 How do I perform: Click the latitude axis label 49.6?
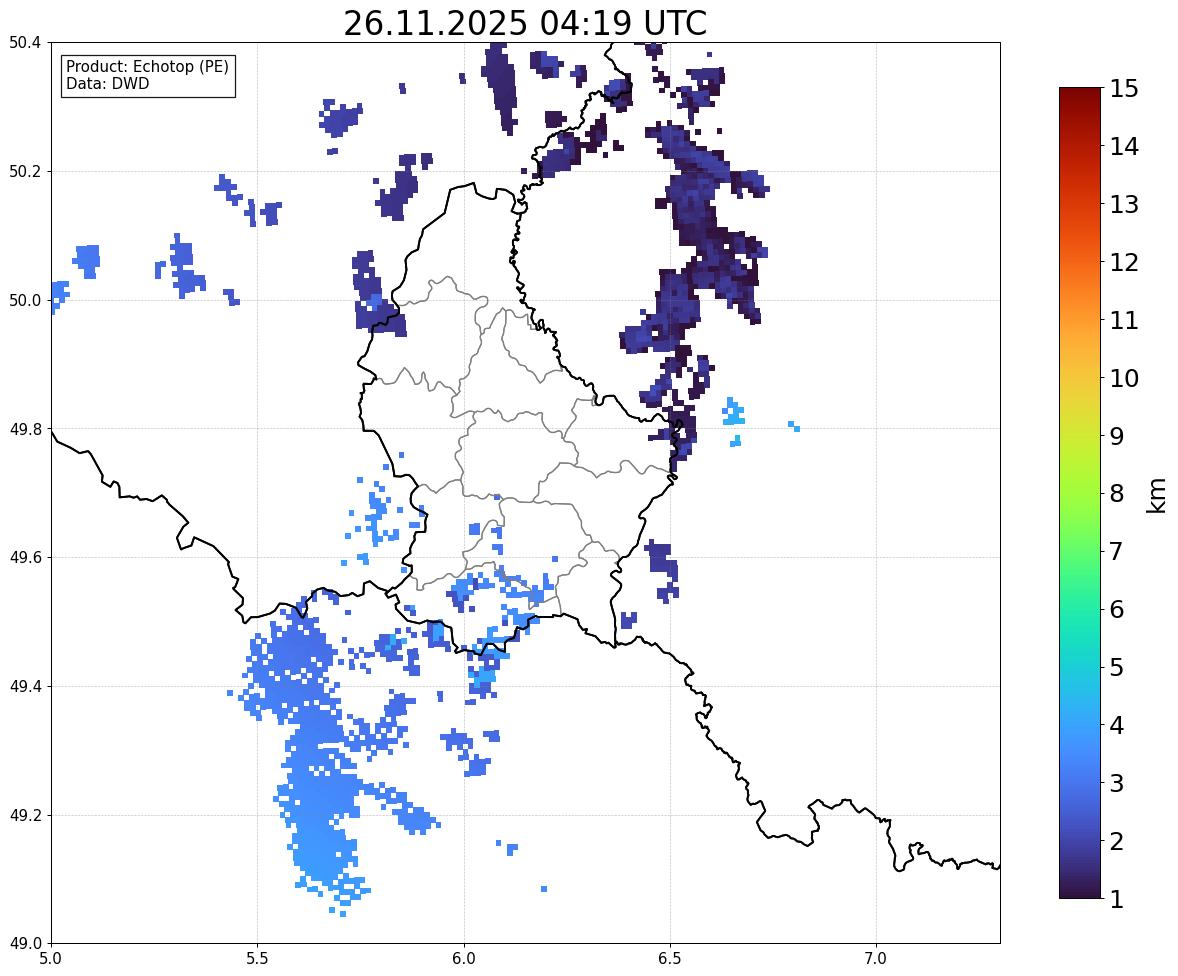point(25,557)
